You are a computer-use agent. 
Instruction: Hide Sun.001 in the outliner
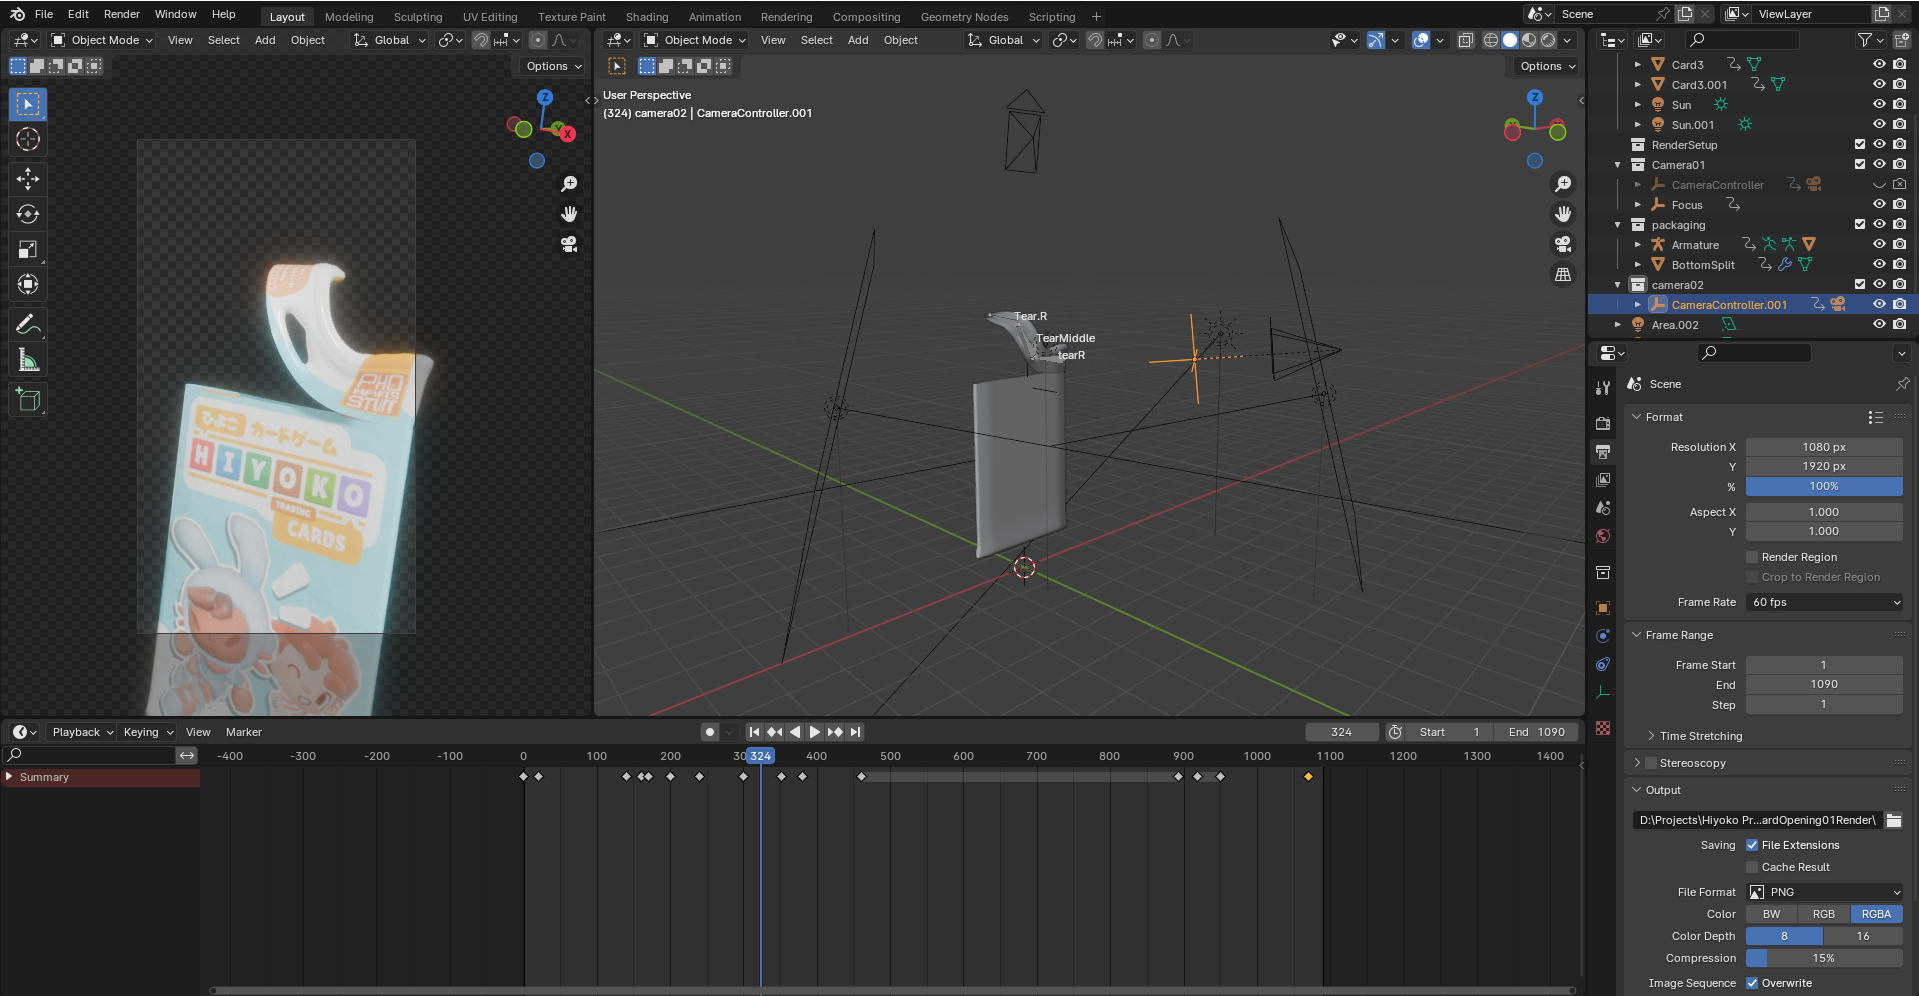coord(1878,124)
